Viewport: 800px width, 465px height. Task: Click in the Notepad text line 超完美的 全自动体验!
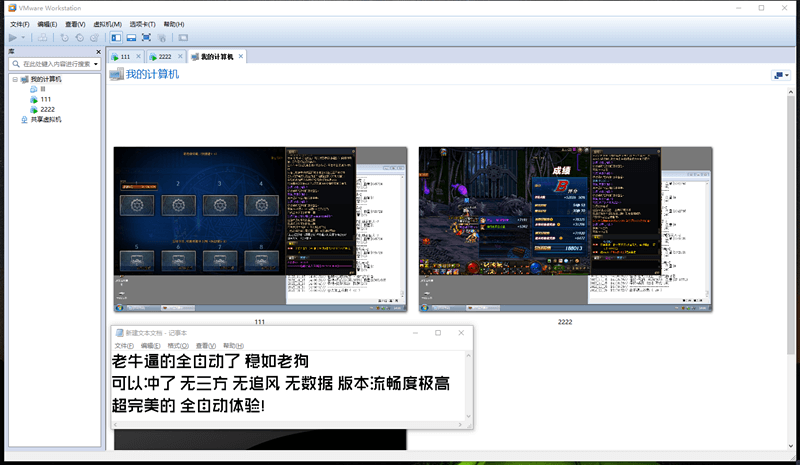coord(188,406)
